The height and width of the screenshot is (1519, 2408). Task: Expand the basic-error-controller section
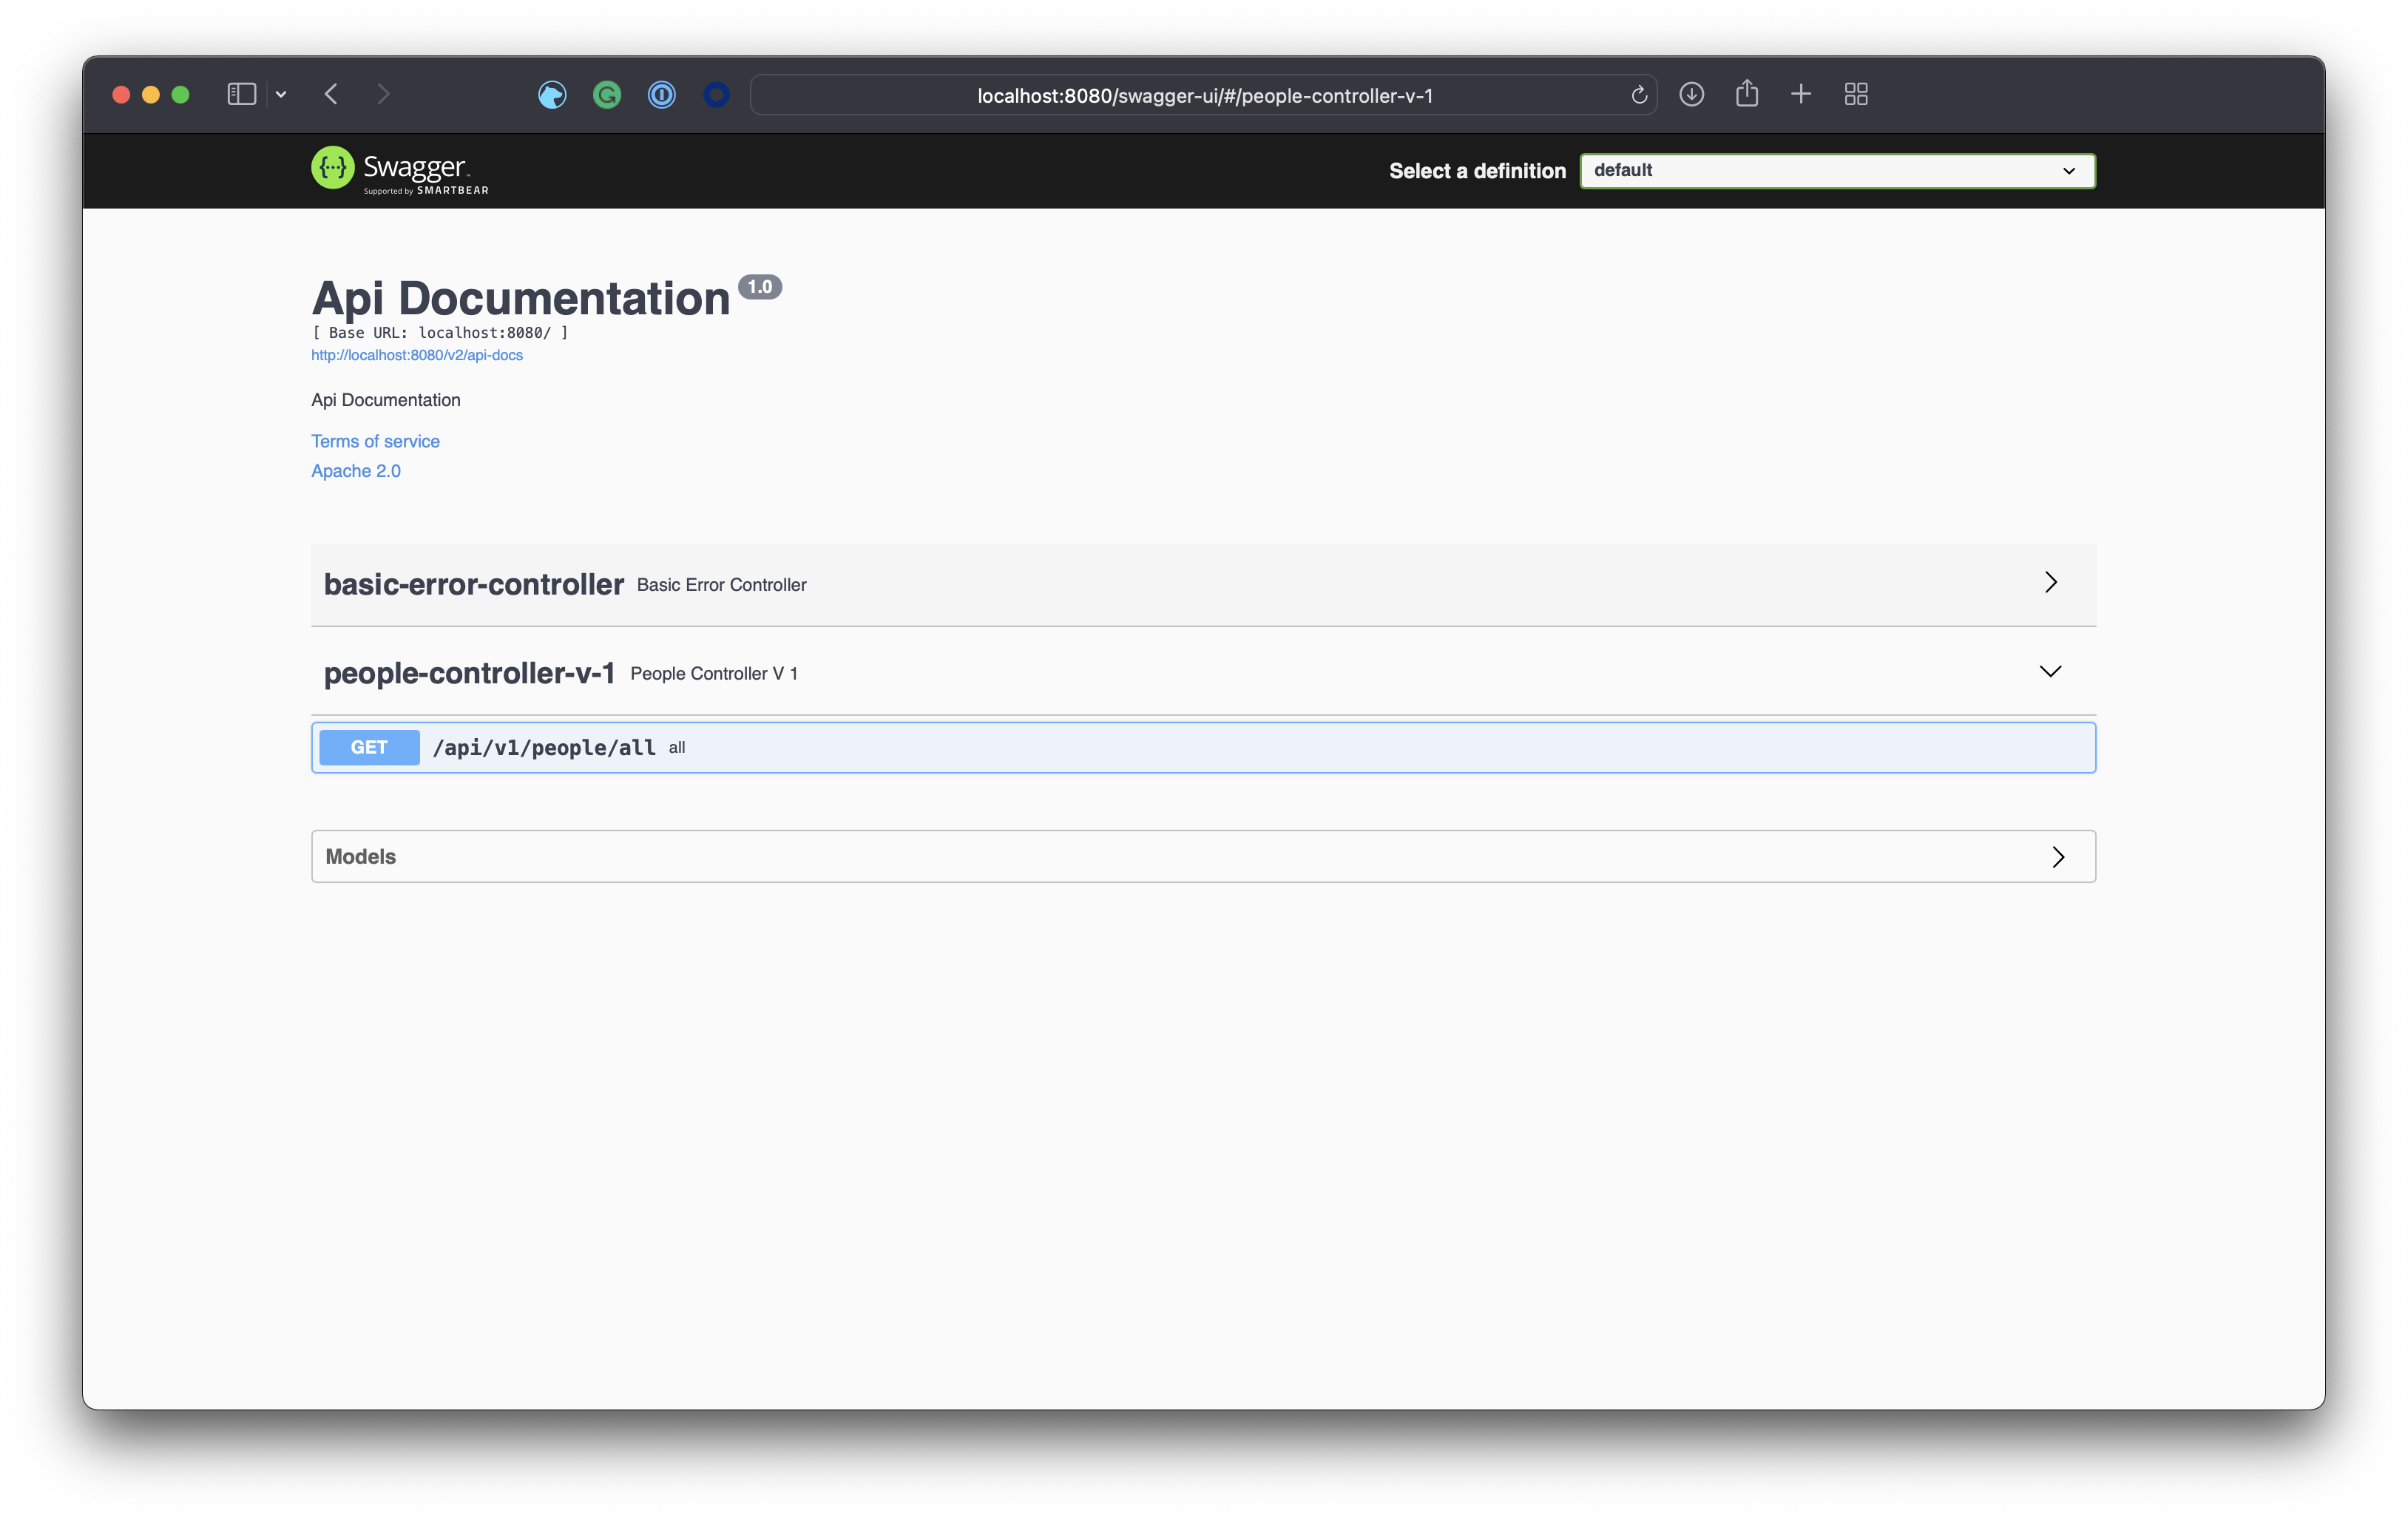pos(2049,583)
